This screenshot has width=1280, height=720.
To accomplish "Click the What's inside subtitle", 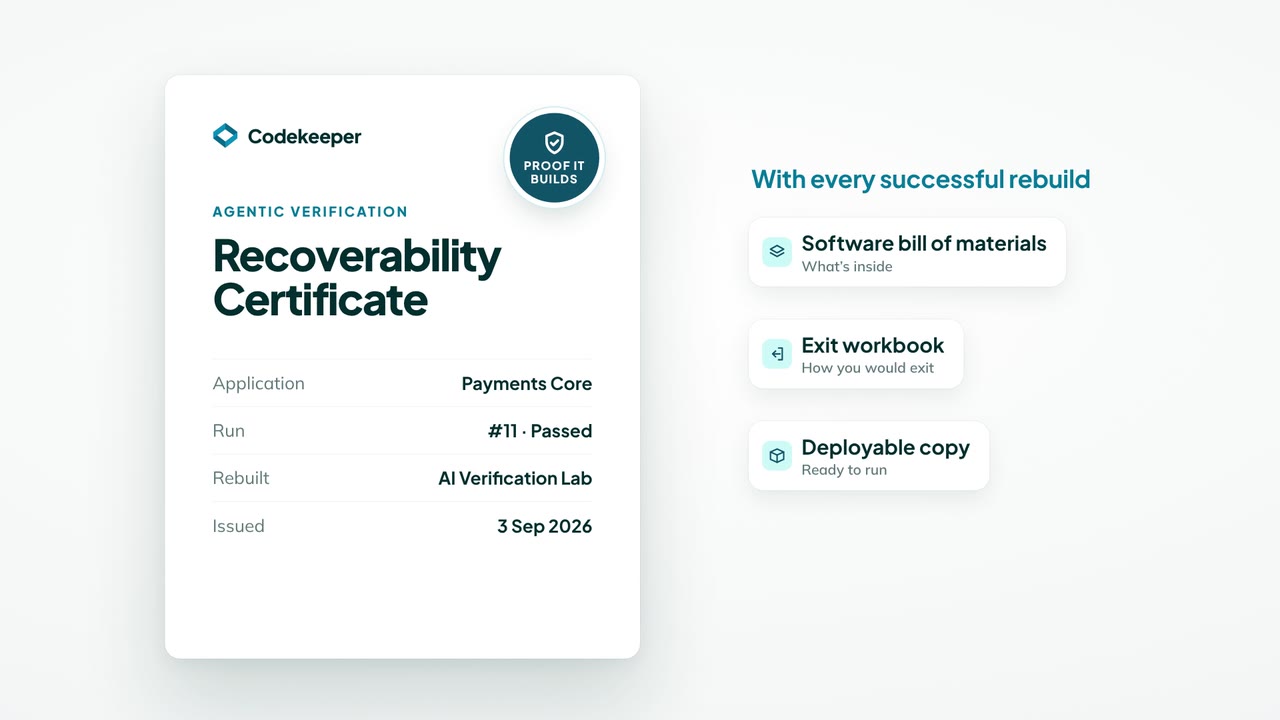I will (847, 267).
